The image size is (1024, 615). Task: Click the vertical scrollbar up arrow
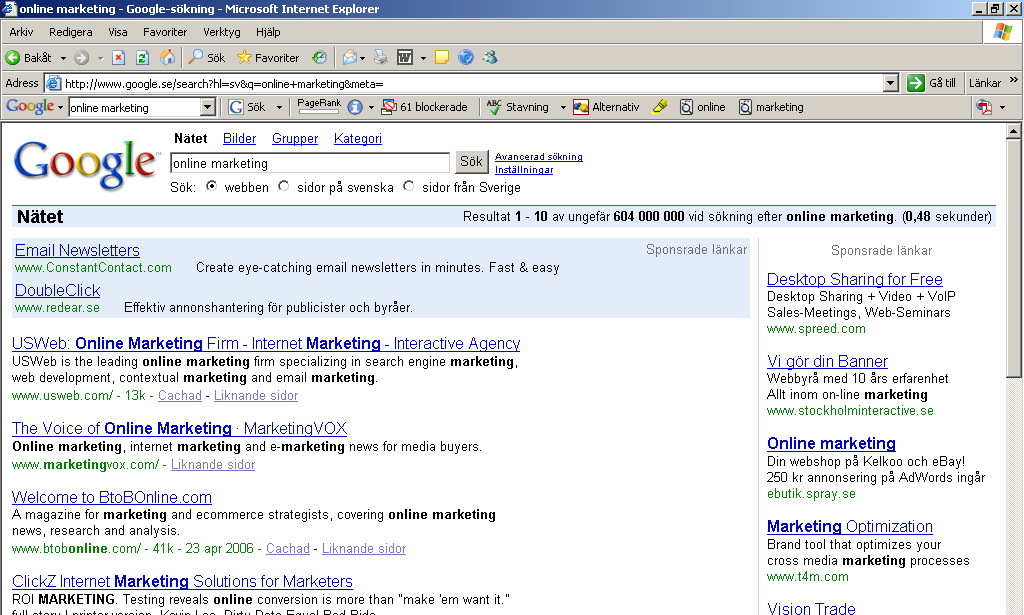tap(1013, 131)
